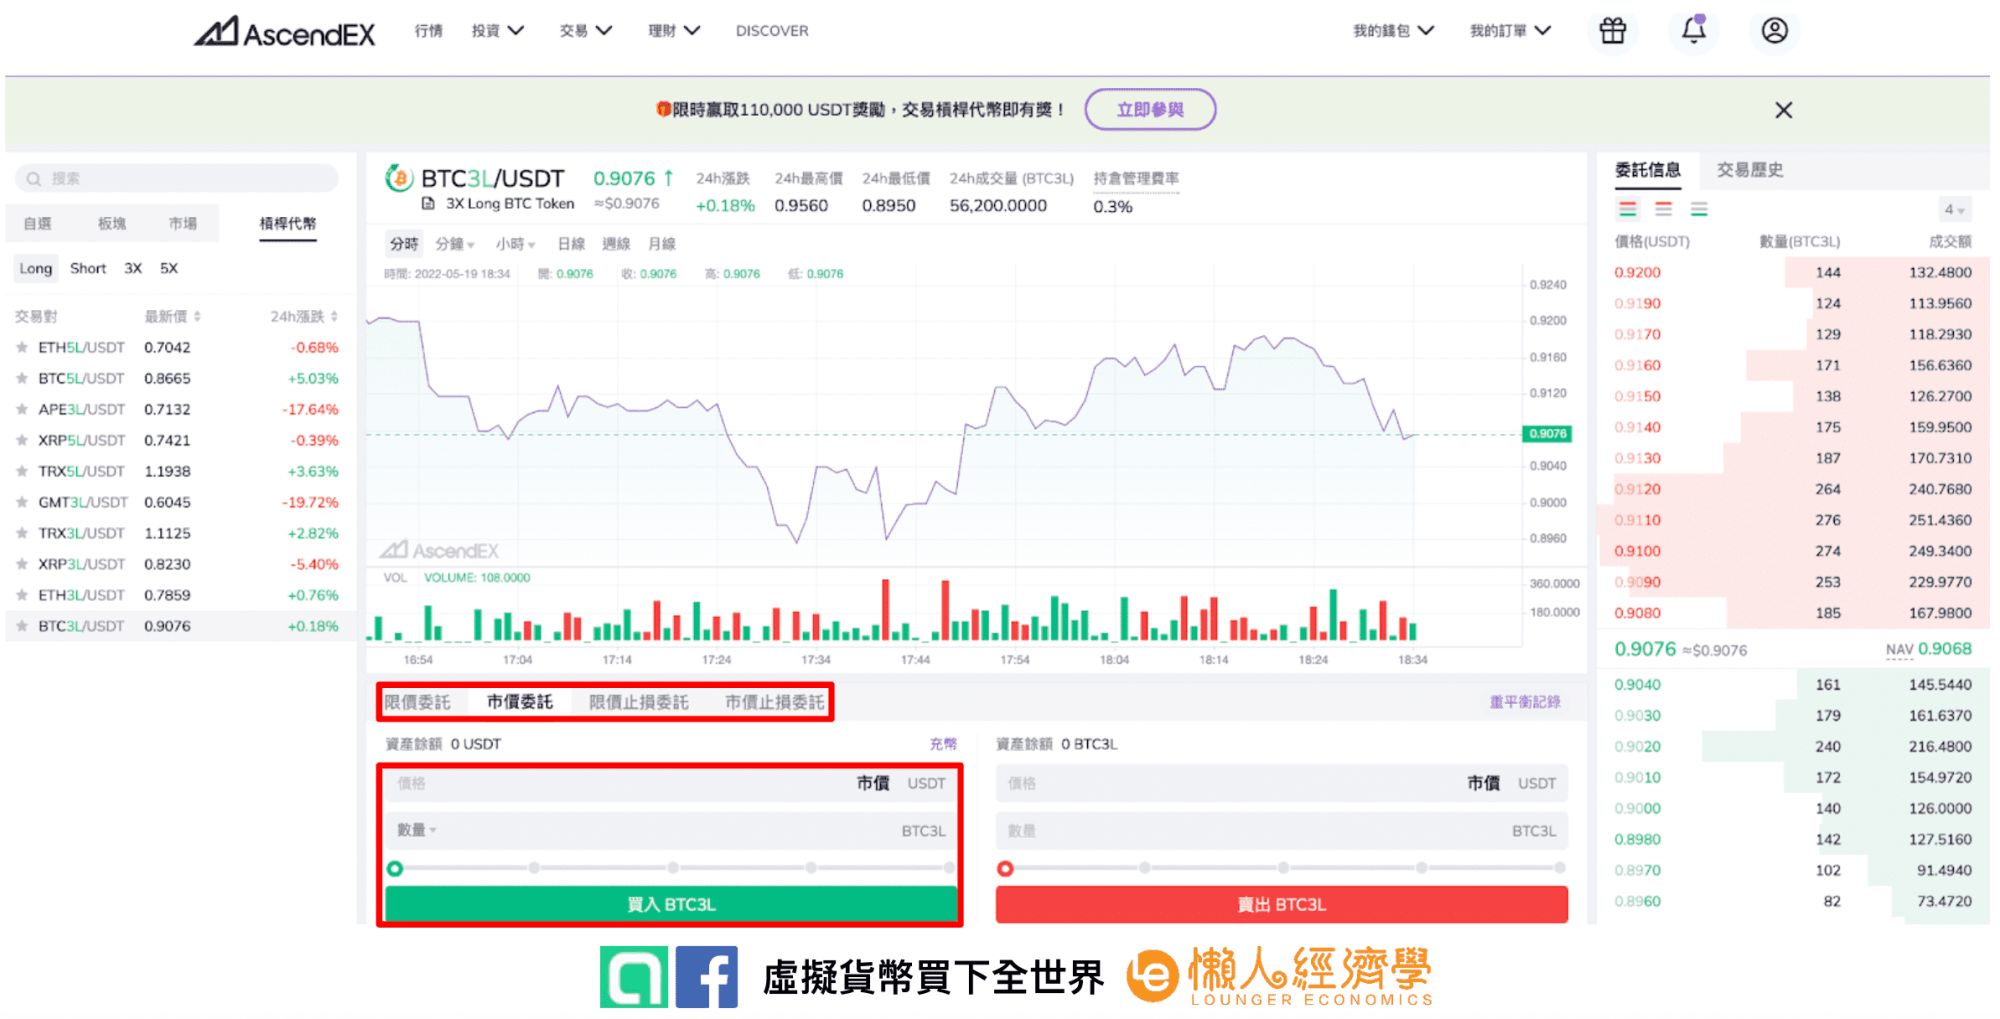The width and height of the screenshot is (2000, 1019).
Task: Click the sell amount slider handle
Action: (x=1005, y=868)
